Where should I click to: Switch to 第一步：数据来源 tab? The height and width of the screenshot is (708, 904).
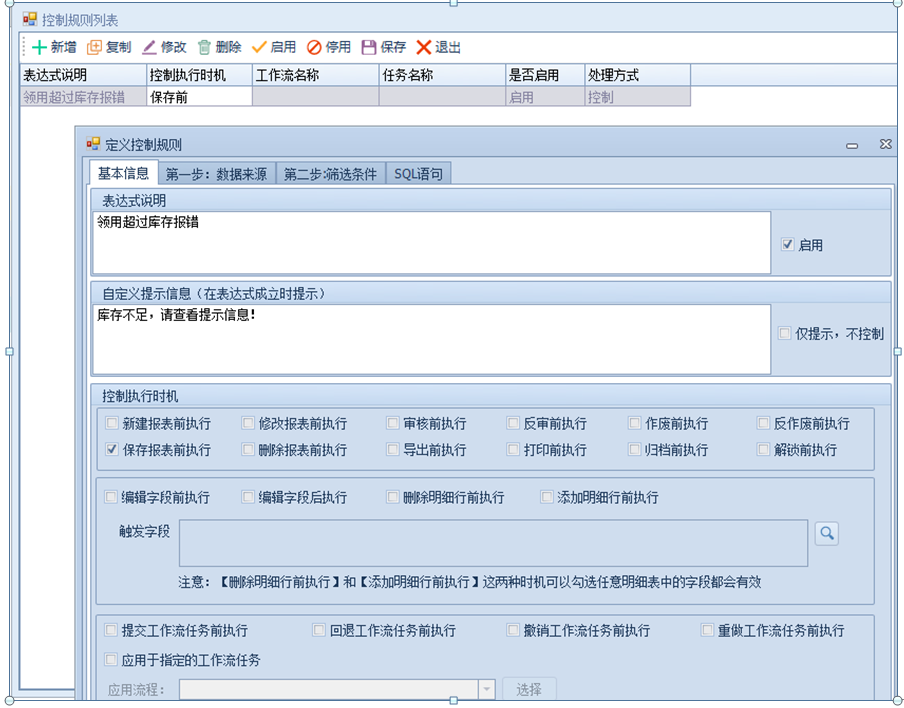(x=216, y=174)
